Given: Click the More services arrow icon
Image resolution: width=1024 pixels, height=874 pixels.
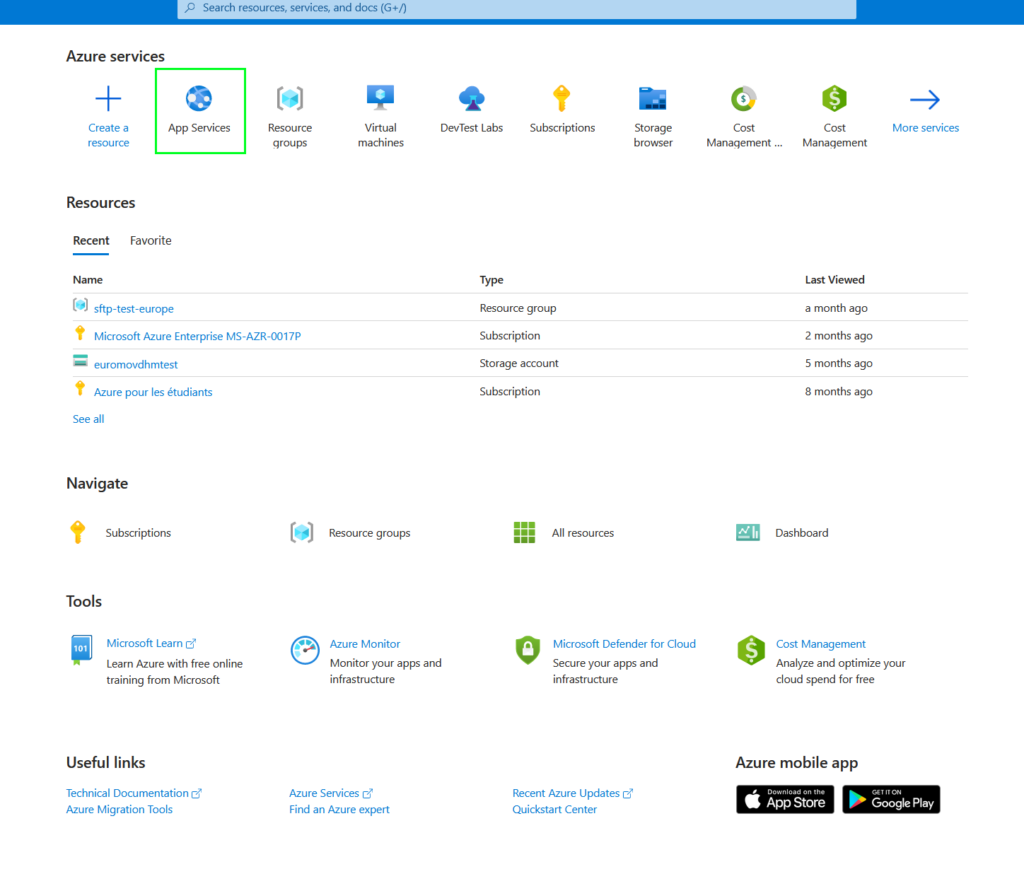Looking at the screenshot, I should 925,99.
